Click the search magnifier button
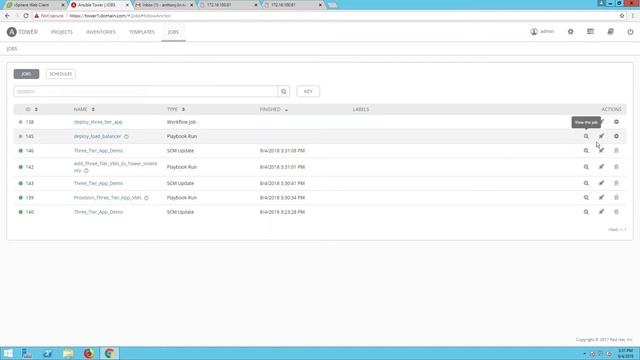This screenshot has width=640, height=360. click(x=284, y=91)
